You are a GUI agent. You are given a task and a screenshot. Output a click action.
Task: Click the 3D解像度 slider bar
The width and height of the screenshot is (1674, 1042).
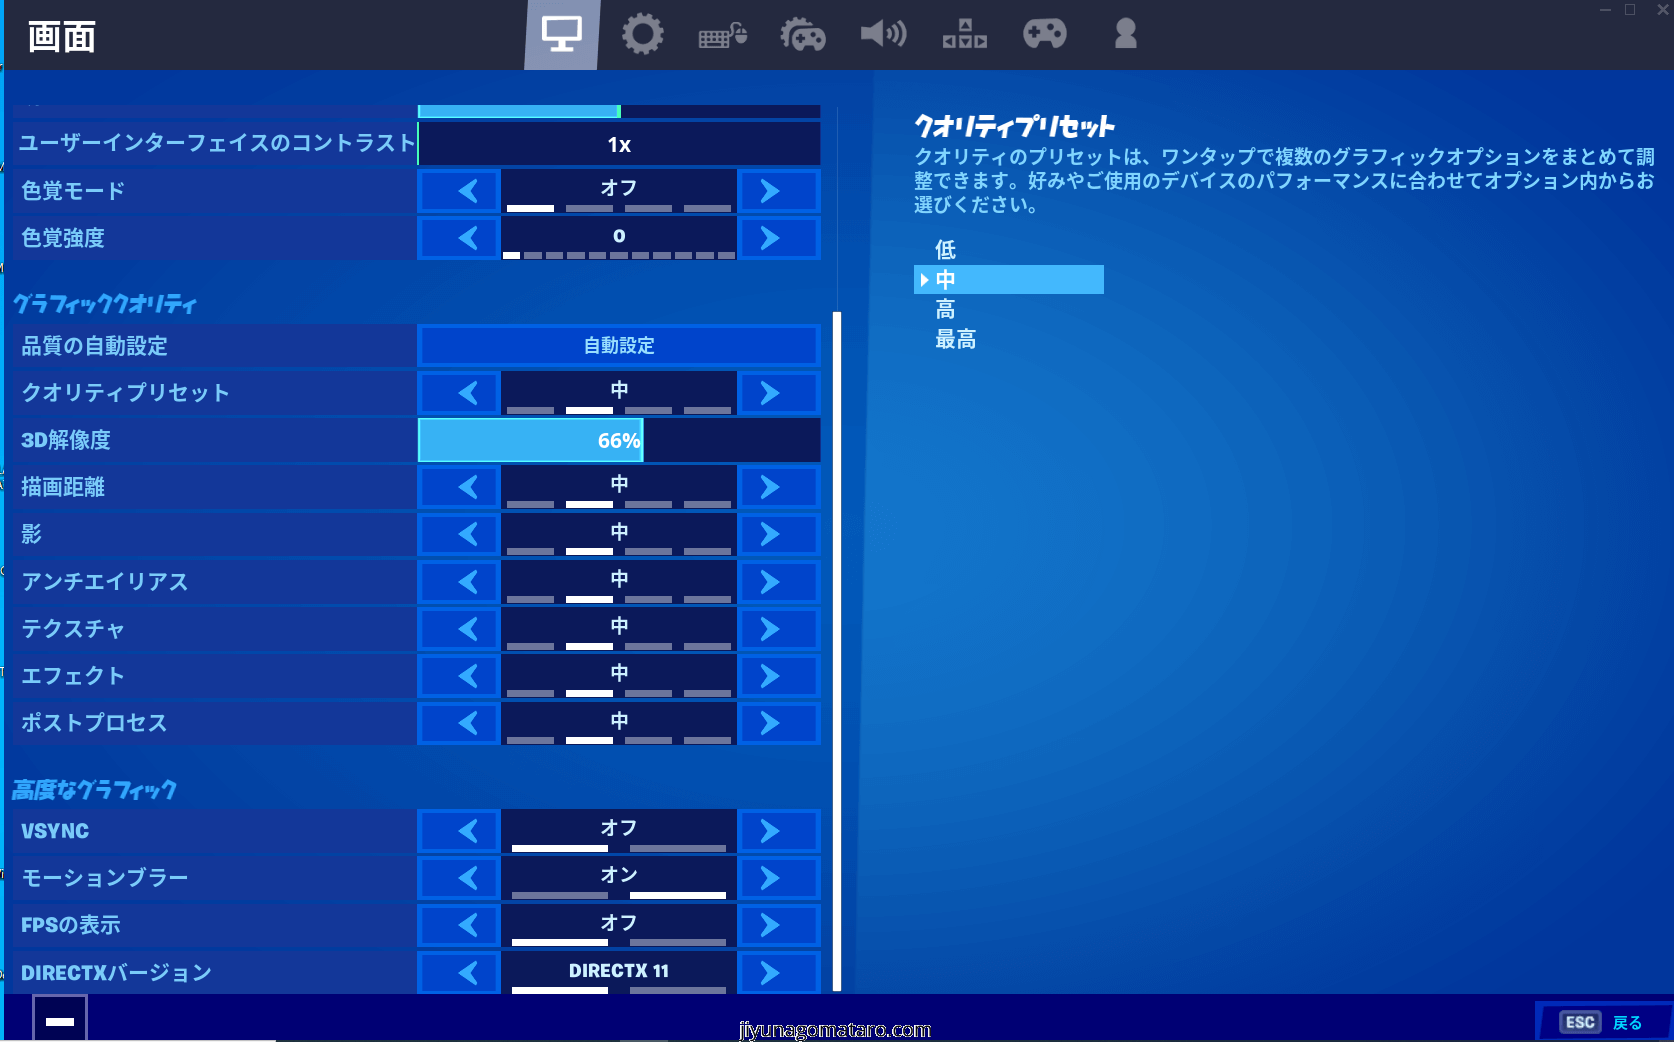[619, 441]
